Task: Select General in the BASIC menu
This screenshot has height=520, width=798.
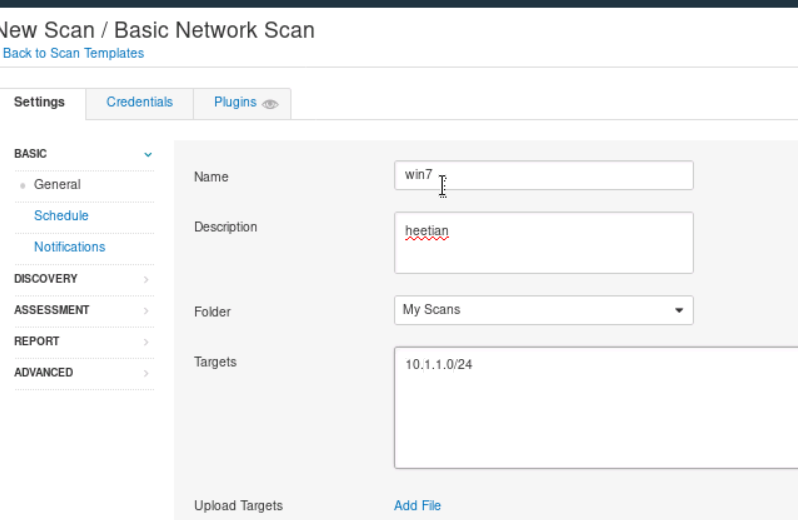Action: (x=57, y=185)
